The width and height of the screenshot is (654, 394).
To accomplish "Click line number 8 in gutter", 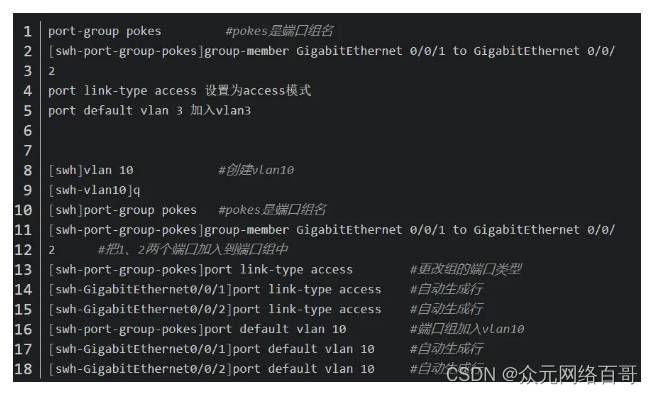I will pyautogui.click(x=28, y=170).
